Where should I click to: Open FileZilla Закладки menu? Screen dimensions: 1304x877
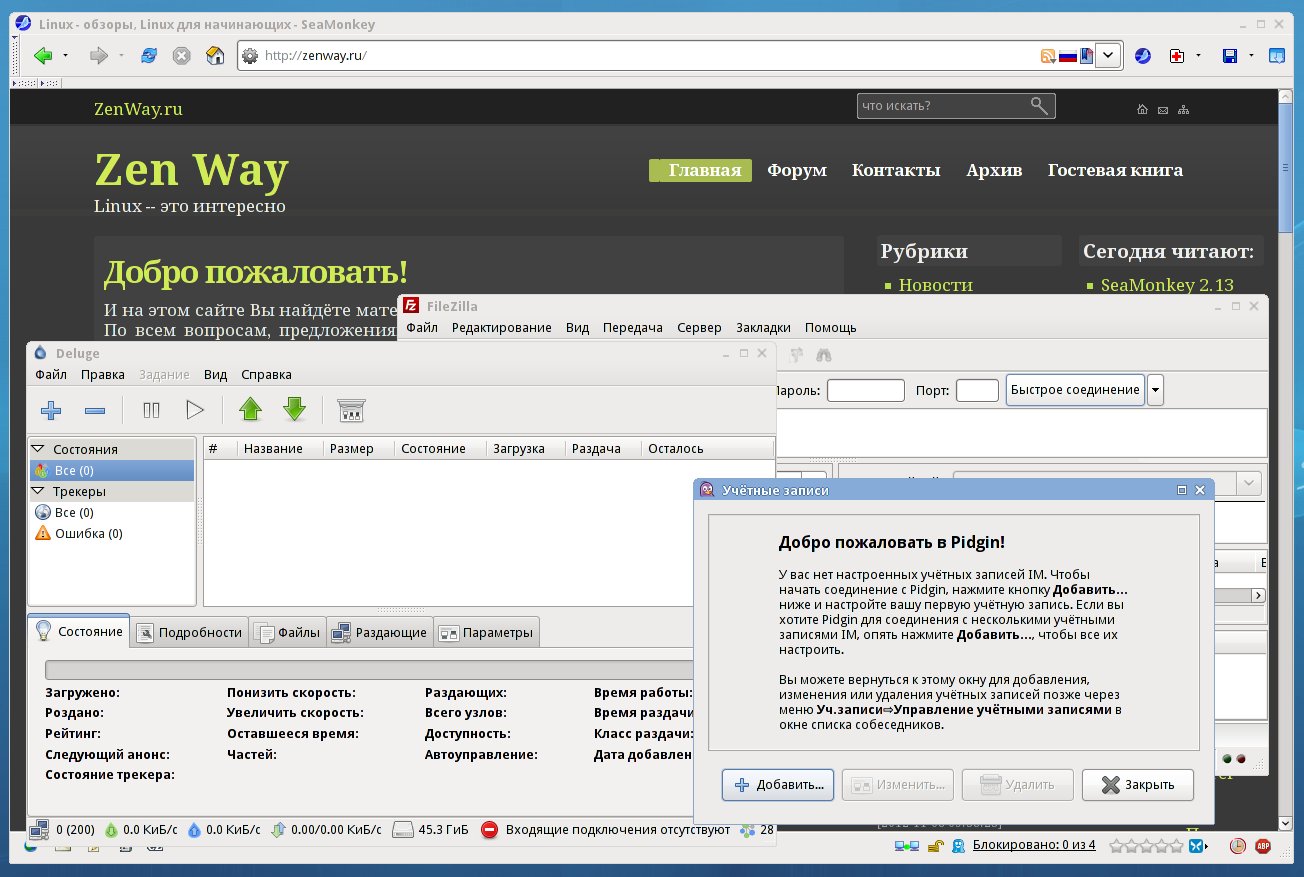[x=763, y=327]
